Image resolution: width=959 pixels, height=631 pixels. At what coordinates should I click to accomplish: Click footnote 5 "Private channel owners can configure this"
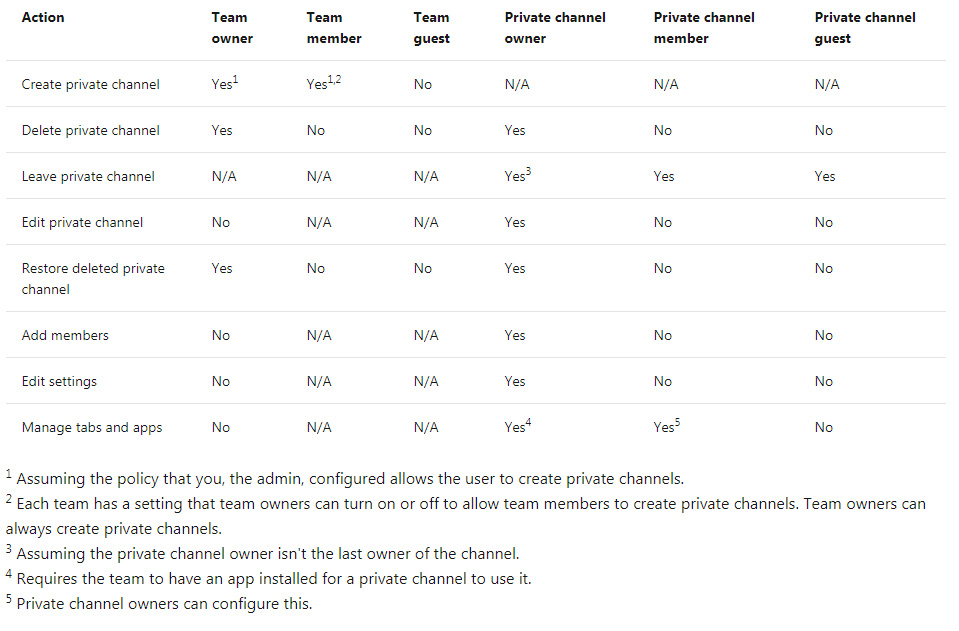pyautogui.click(x=164, y=604)
